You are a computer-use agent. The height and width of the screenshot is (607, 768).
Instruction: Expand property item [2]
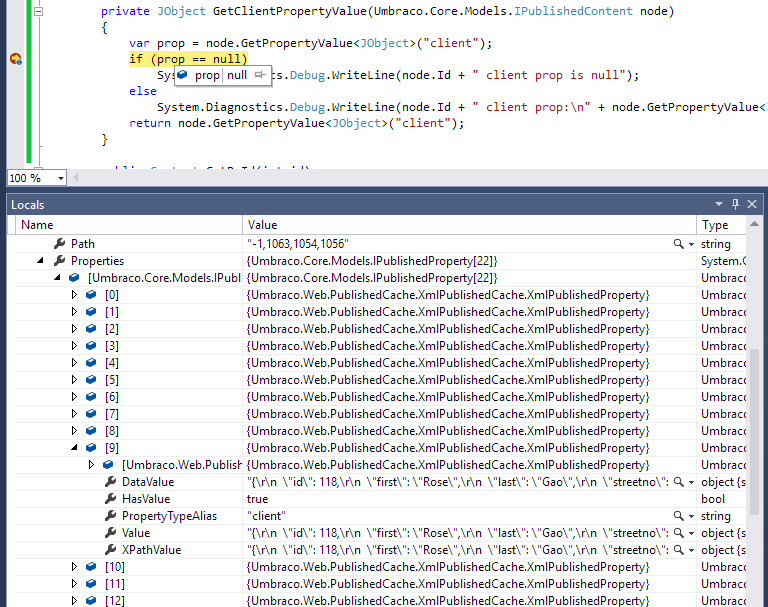(x=74, y=329)
